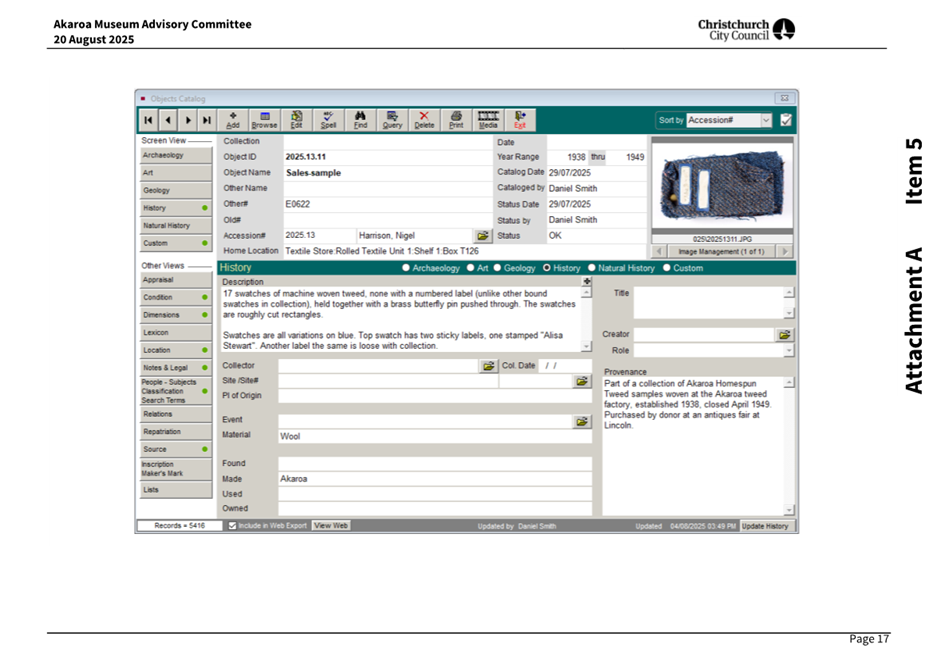The width and height of the screenshot is (933, 660).
Task: Open the Media management icon
Action: [489, 119]
